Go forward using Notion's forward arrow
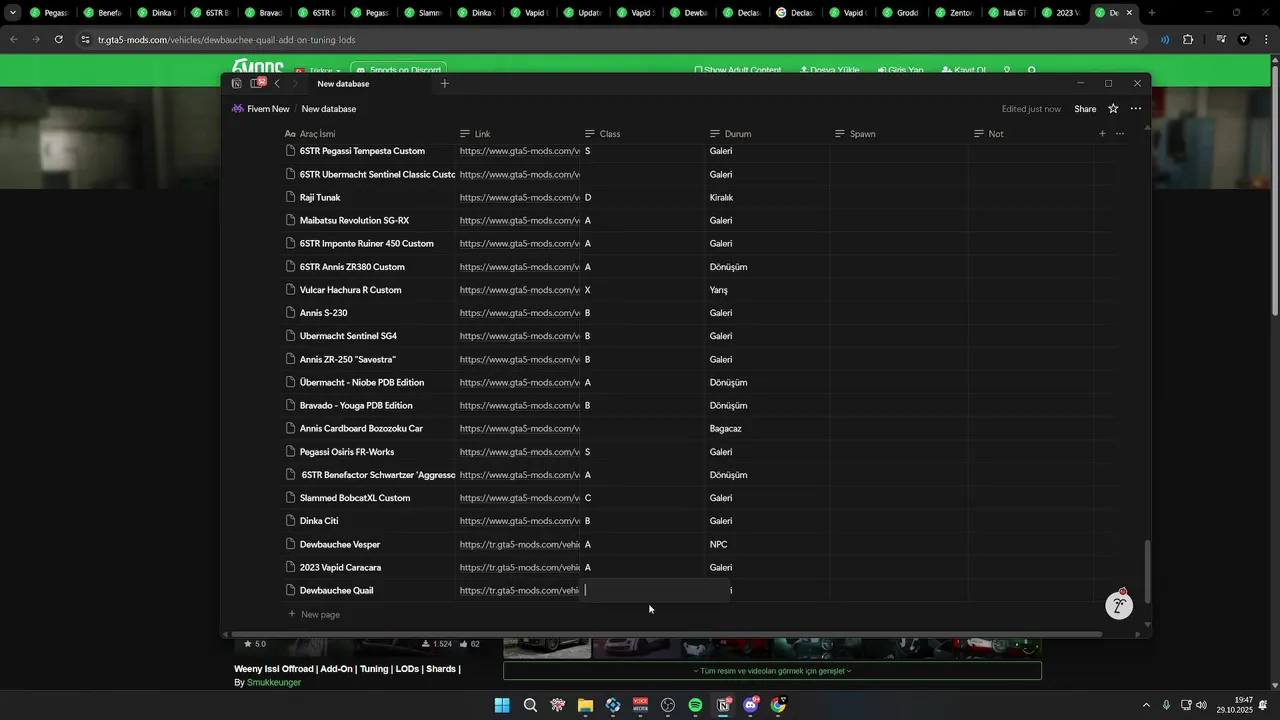The width and height of the screenshot is (1280, 720). coord(295,84)
